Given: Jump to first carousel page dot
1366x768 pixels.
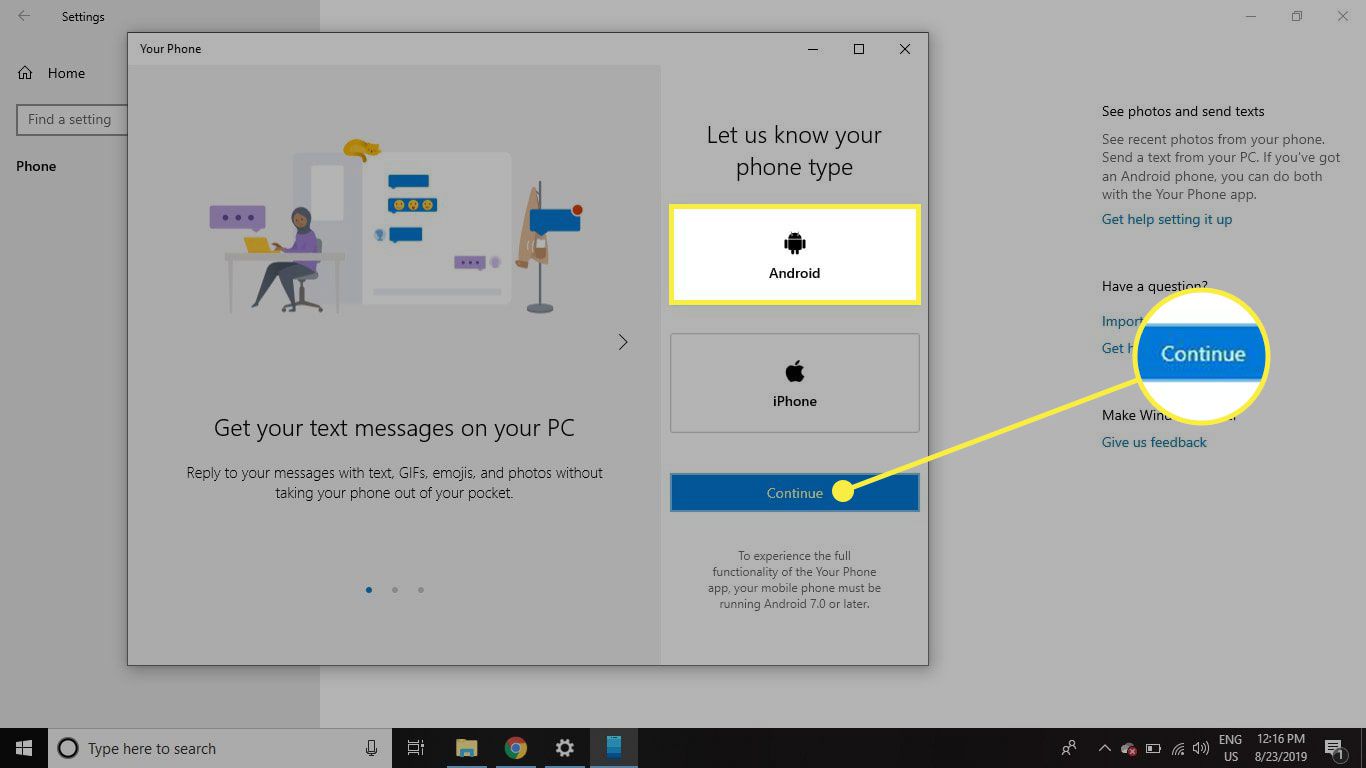Looking at the screenshot, I should 369,590.
